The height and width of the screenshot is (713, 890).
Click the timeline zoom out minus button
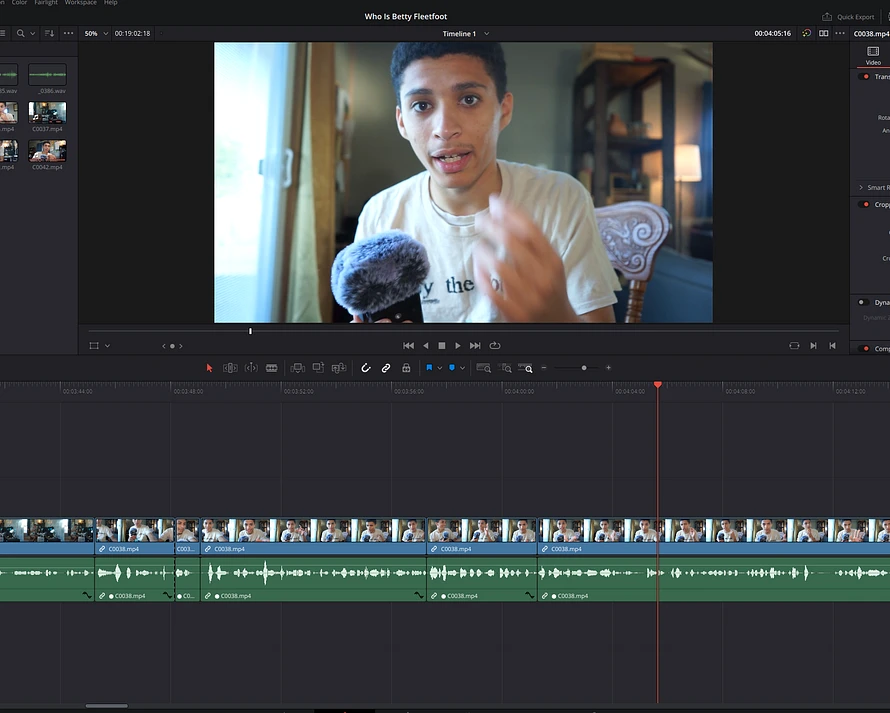[544, 368]
